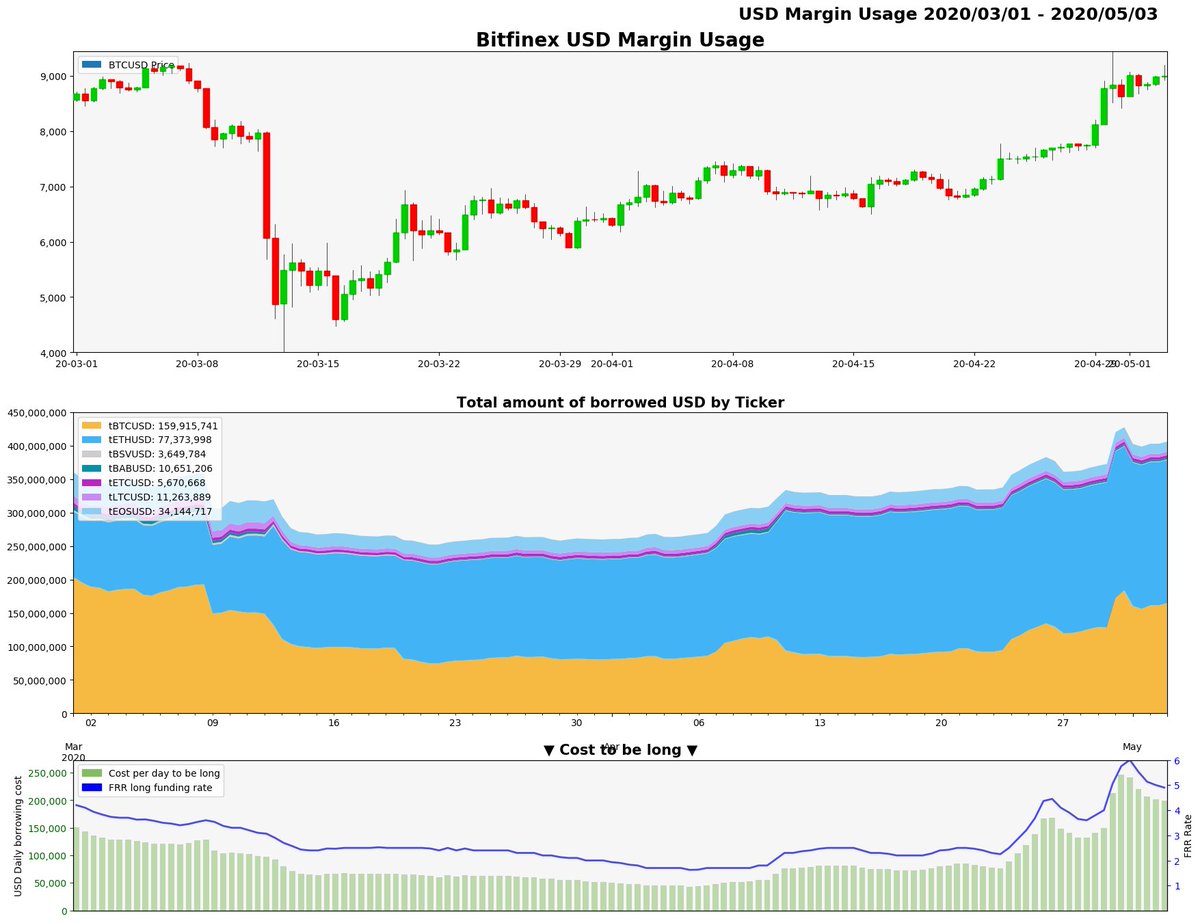Screen dimensions: 1200x923
Task: Click the 20-04-08 date label
Action: pos(733,365)
